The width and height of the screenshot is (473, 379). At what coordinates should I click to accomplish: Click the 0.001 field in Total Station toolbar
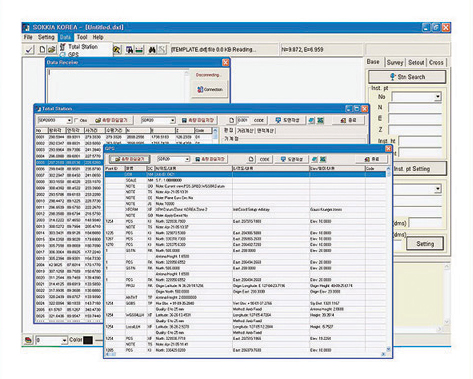(x=243, y=120)
